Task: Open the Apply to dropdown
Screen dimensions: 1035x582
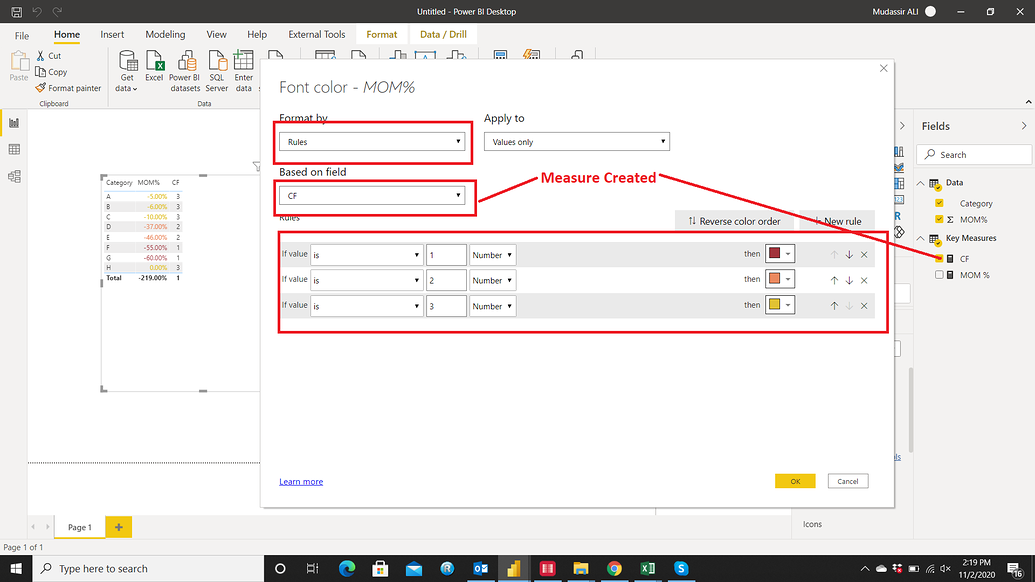Action: tap(577, 141)
